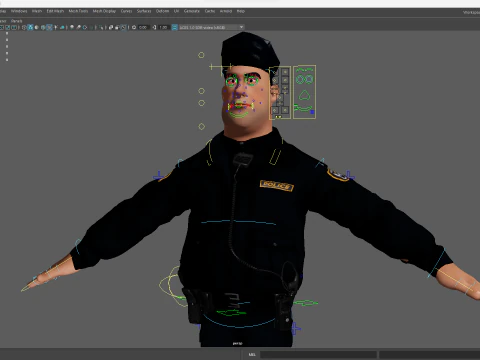Open the Mesh Tools menu
Viewport: 480px width, 360px height.
point(78,11)
